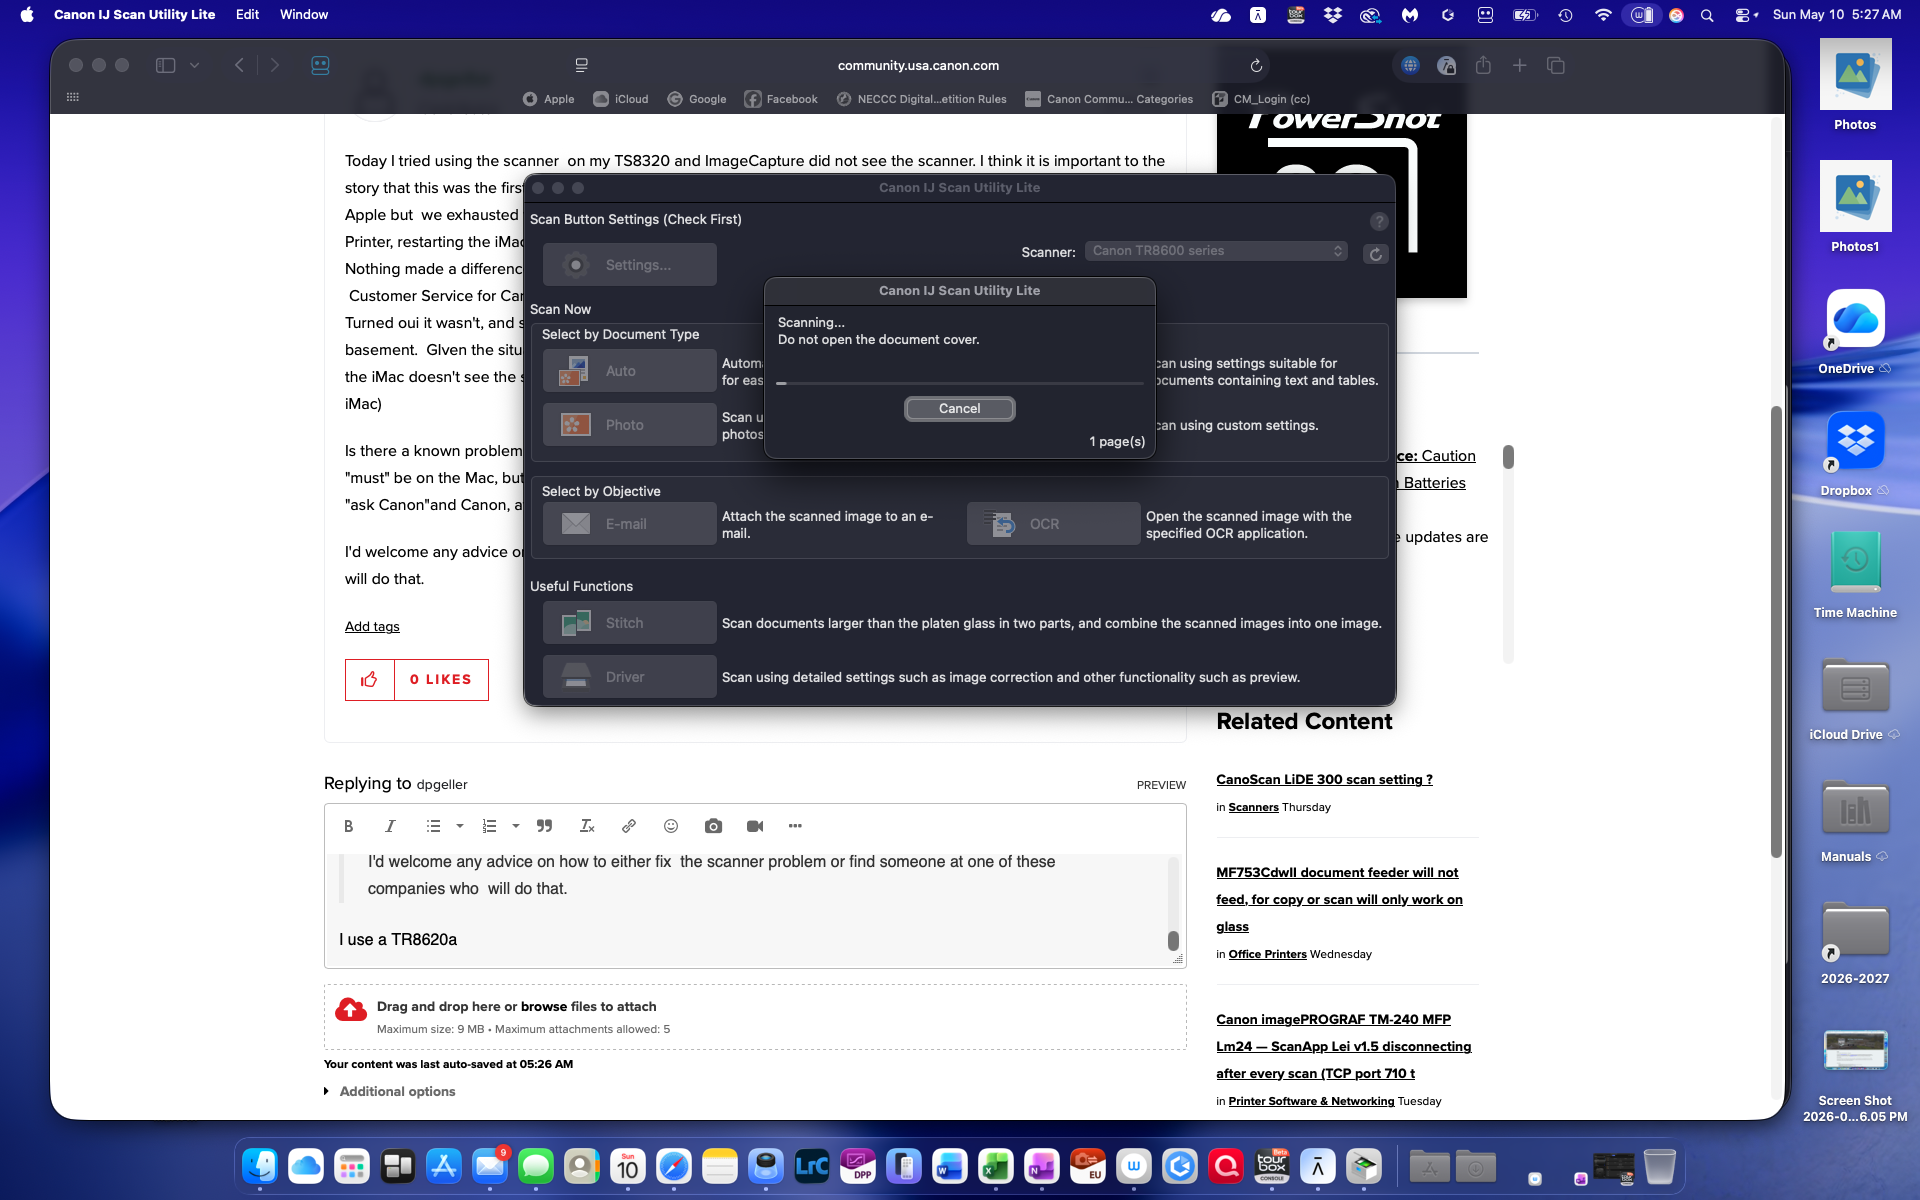Image resolution: width=1920 pixels, height=1200 pixels.
Task: Open the Scanner selection dropdown
Action: [x=1216, y=251]
